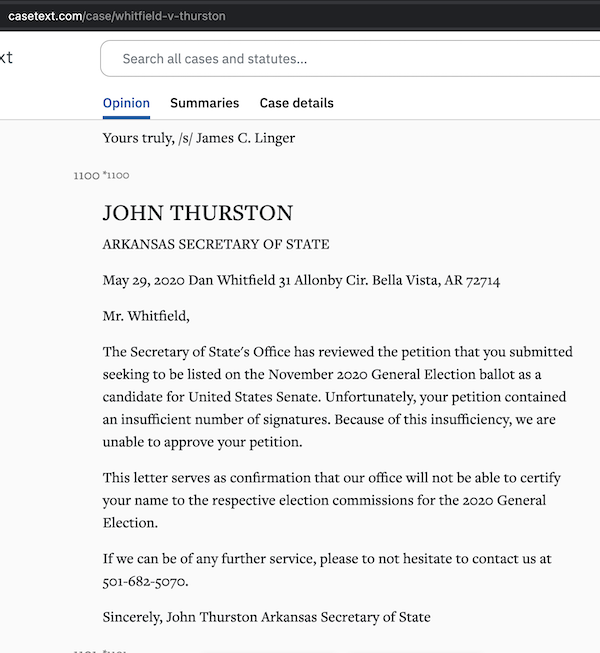Click the page marker *1100
The width and height of the screenshot is (600, 653).
click(116, 175)
